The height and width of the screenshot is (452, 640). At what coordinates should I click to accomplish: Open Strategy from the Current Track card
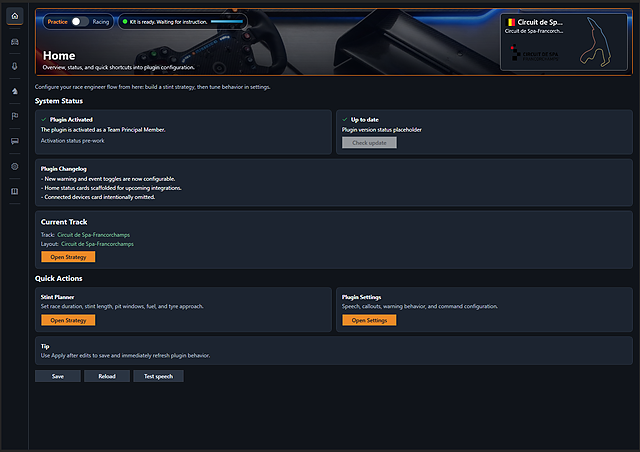tap(68, 257)
